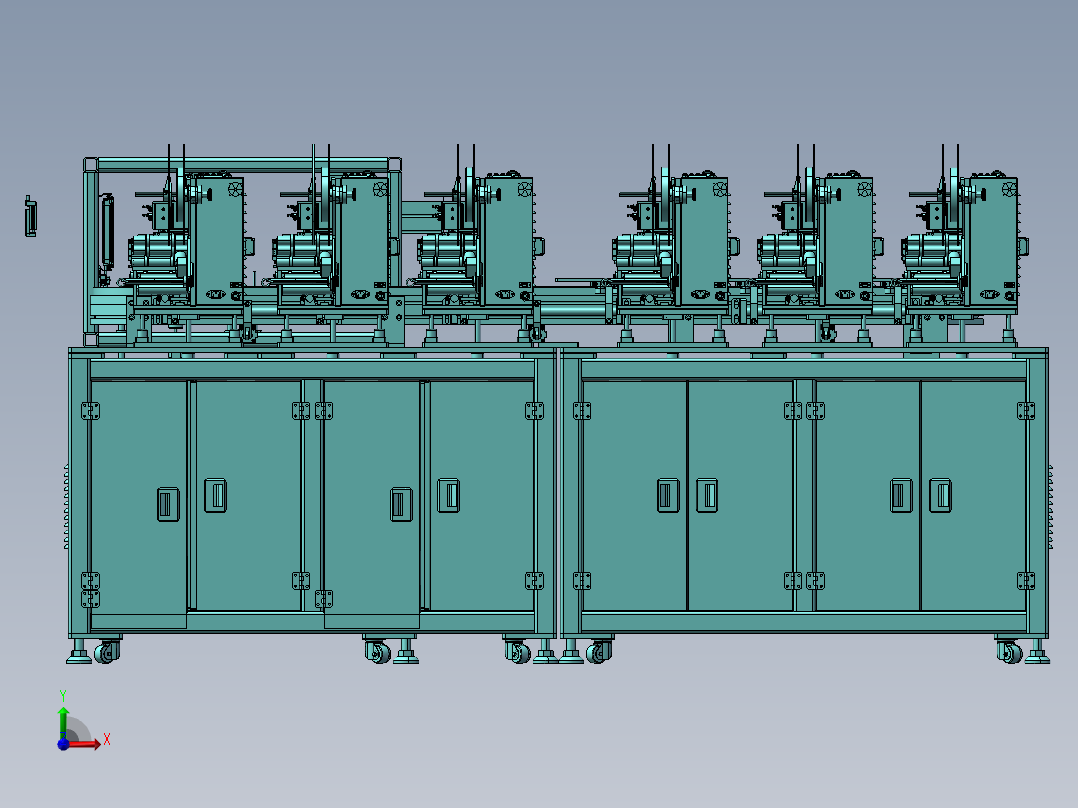Select the rightmost leveling foot at the cabinet base
Image resolution: width=1078 pixels, height=808 pixels.
(1036, 656)
